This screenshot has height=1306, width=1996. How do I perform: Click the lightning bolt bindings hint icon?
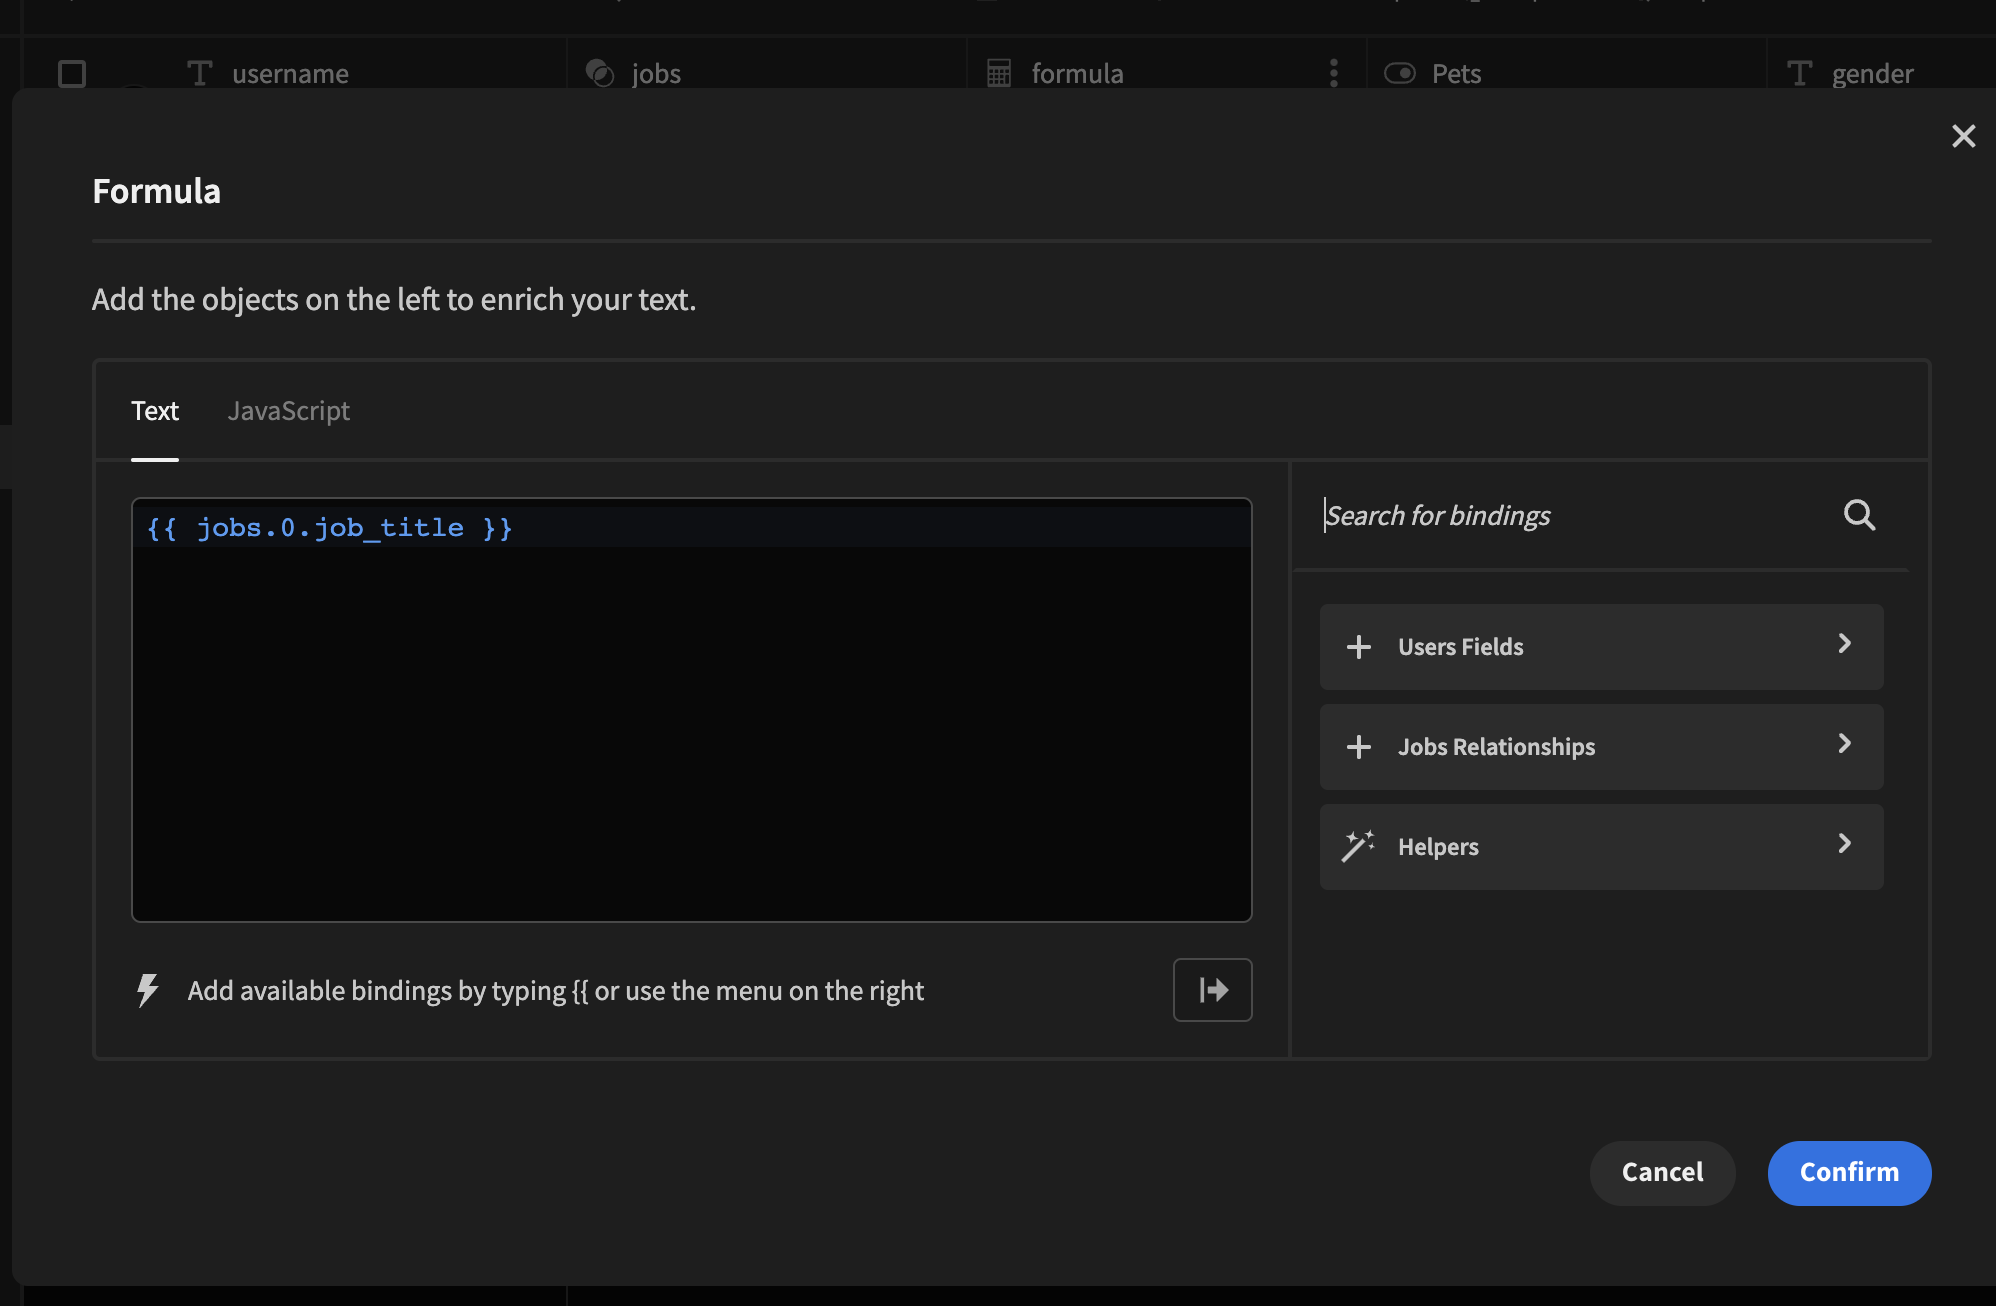(x=148, y=990)
